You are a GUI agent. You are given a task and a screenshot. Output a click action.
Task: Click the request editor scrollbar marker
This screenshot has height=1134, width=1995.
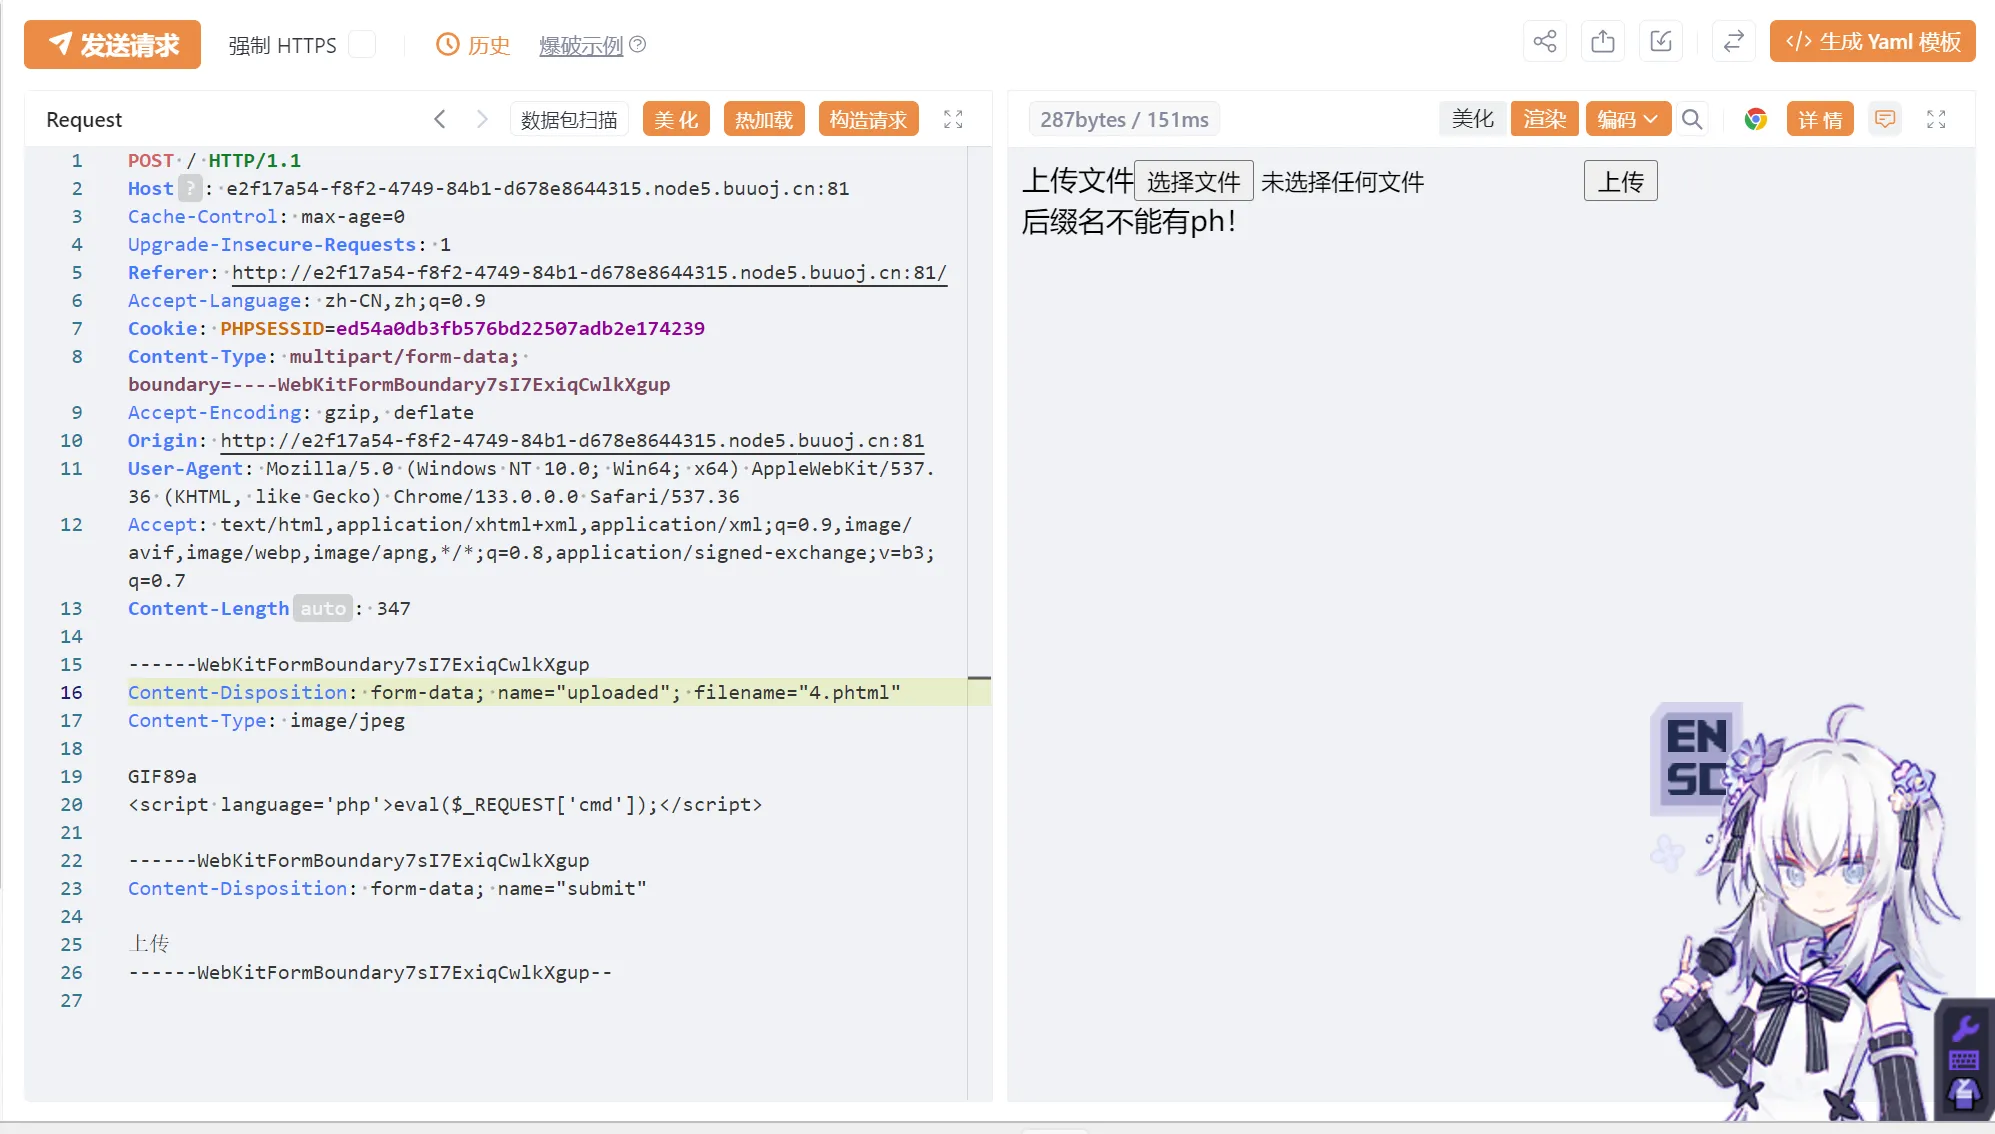click(x=979, y=678)
